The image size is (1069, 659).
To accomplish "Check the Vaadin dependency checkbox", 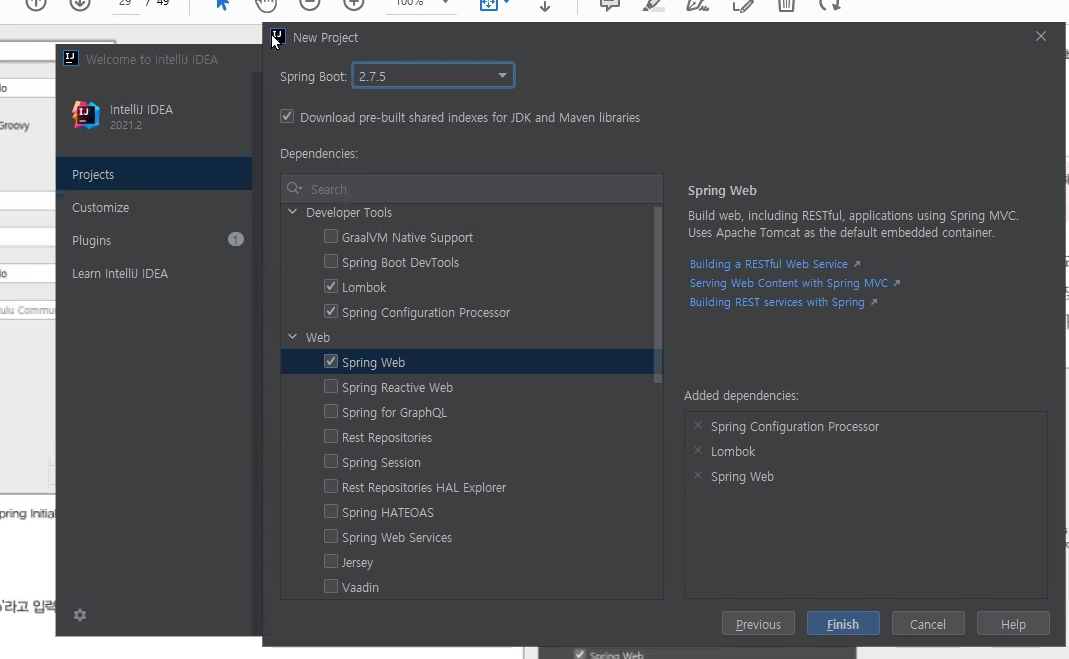I will (331, 586).
